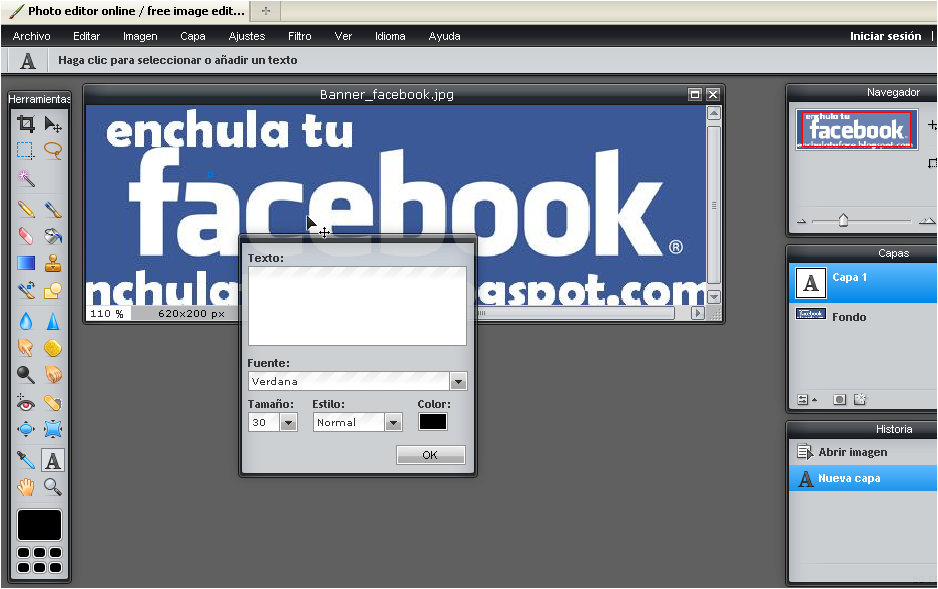Select the Crop tool
The image size is (938, 589).
pos(26,124)
